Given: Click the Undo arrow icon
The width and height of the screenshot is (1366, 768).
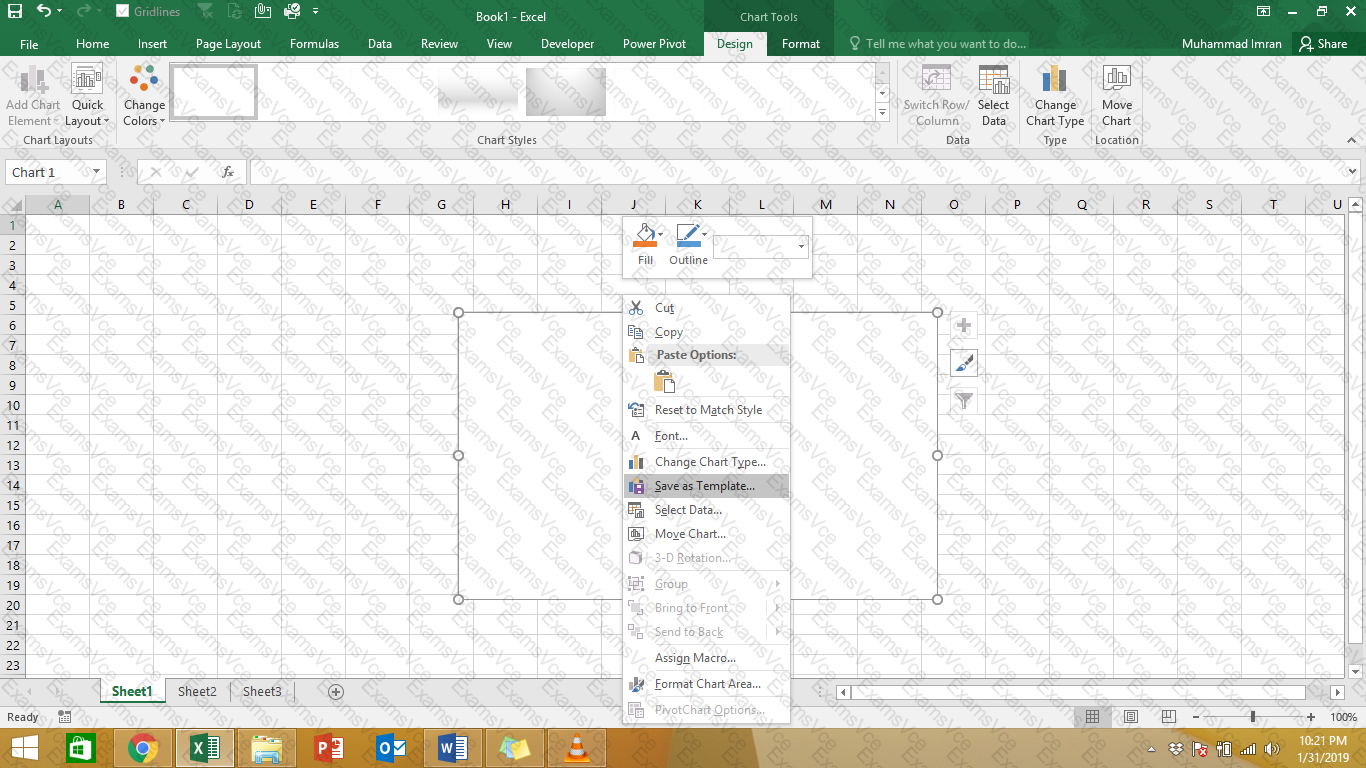Looking at the screenshot, I should pyautogui.click(x=43, y=11).
